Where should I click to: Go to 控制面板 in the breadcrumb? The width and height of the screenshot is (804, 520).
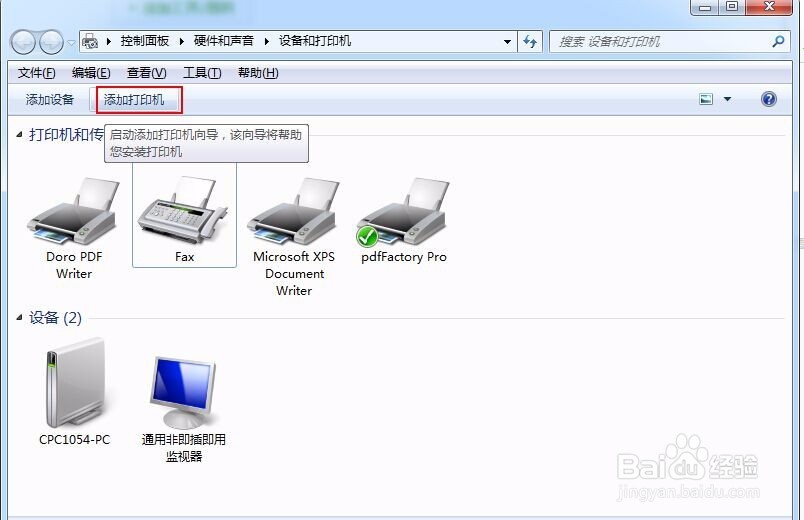(145, 41)
